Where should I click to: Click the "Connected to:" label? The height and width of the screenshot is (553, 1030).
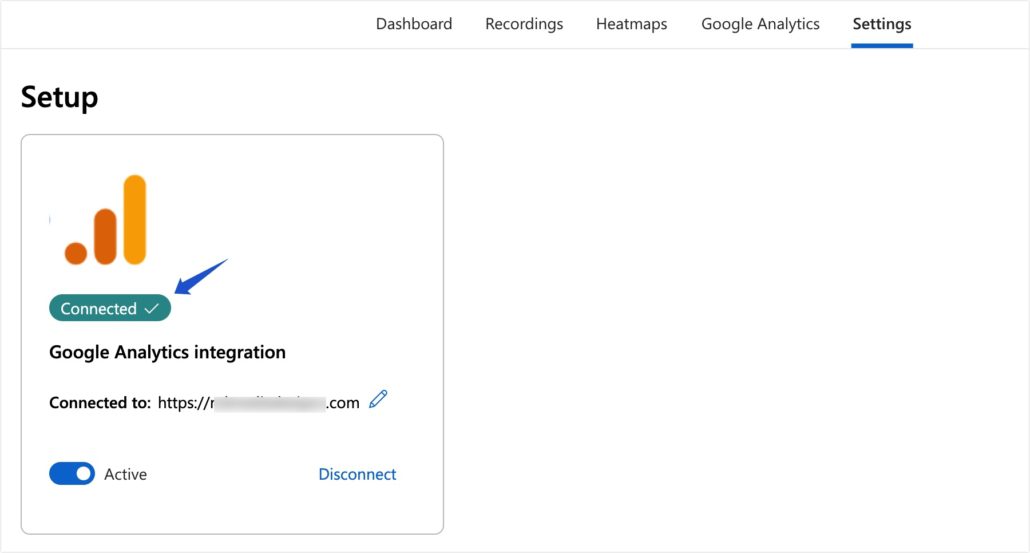pyautogui.click(x=100, y=403)
